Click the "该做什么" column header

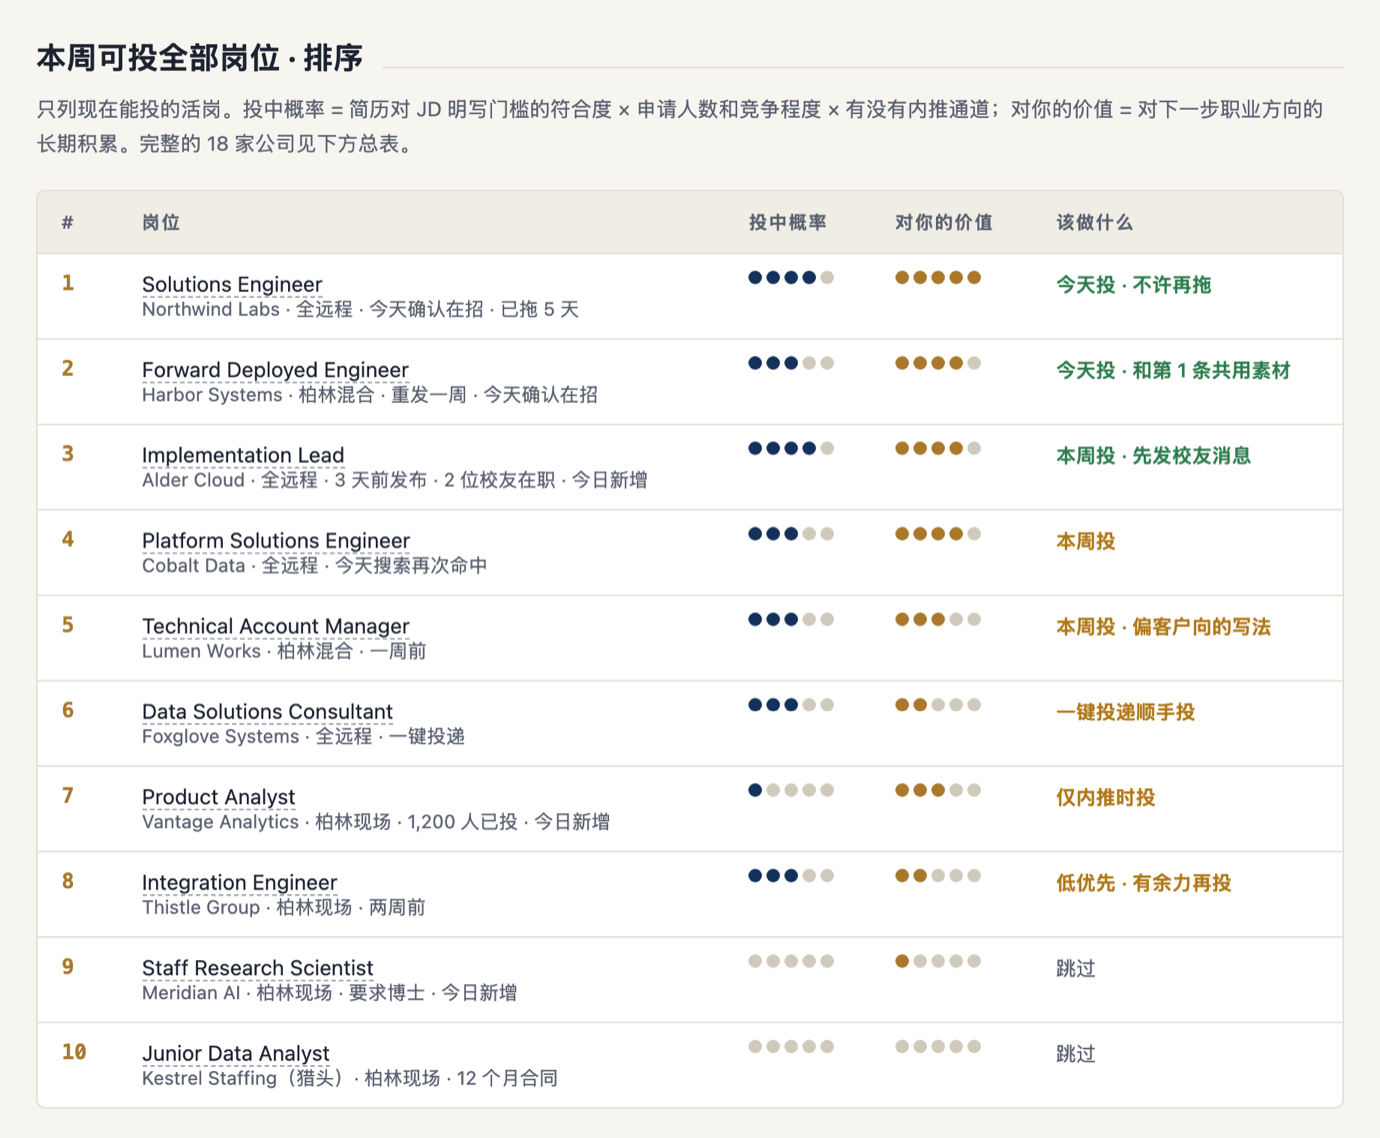[x=1095, y=222]
